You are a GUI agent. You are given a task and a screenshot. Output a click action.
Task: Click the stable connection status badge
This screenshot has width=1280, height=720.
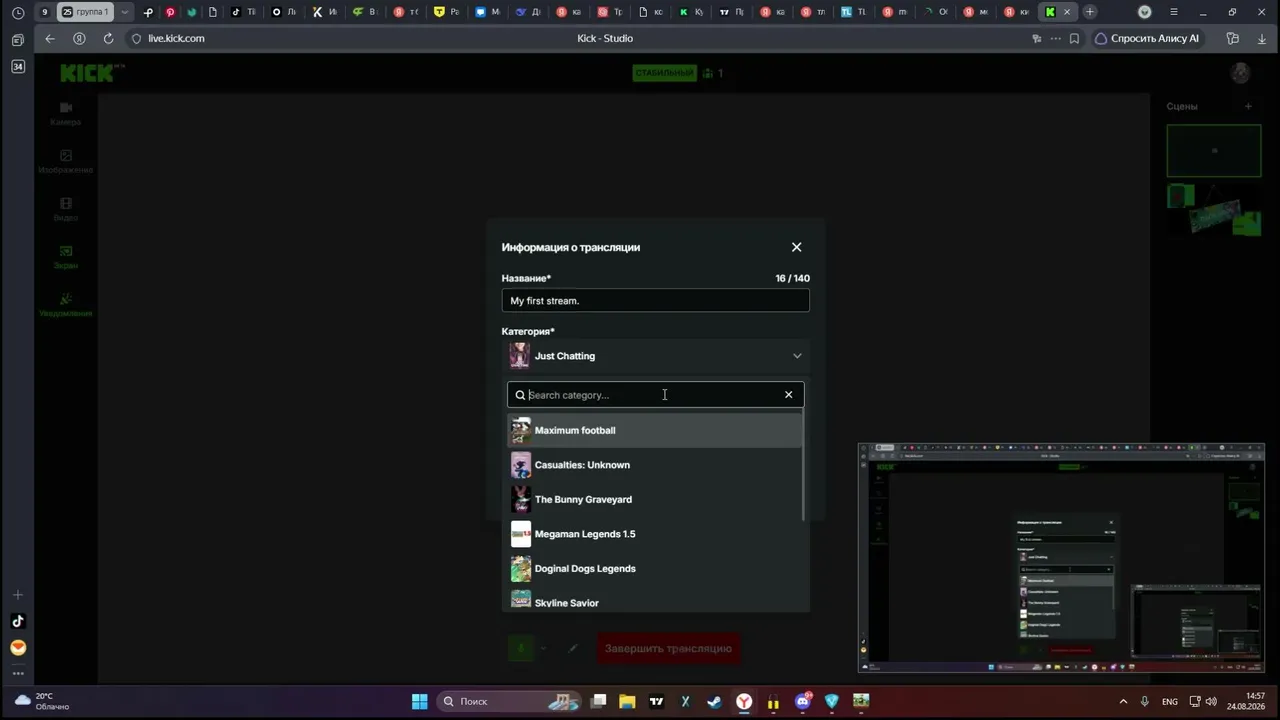[664, 73]
